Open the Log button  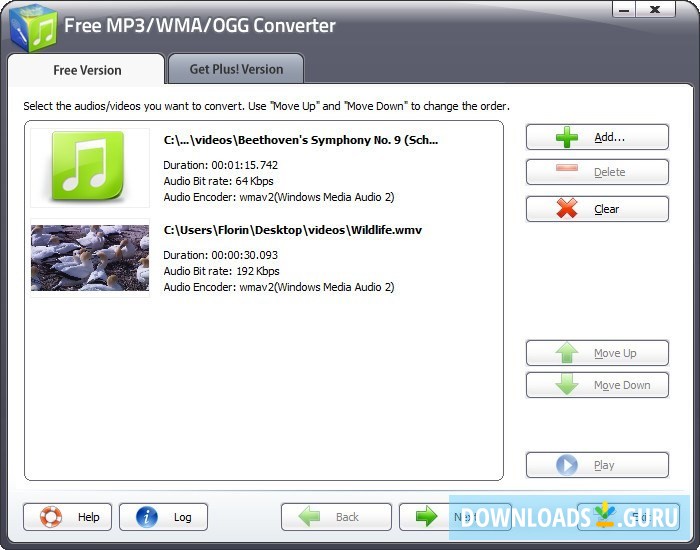pyautogui.click(x=163, y=517)
